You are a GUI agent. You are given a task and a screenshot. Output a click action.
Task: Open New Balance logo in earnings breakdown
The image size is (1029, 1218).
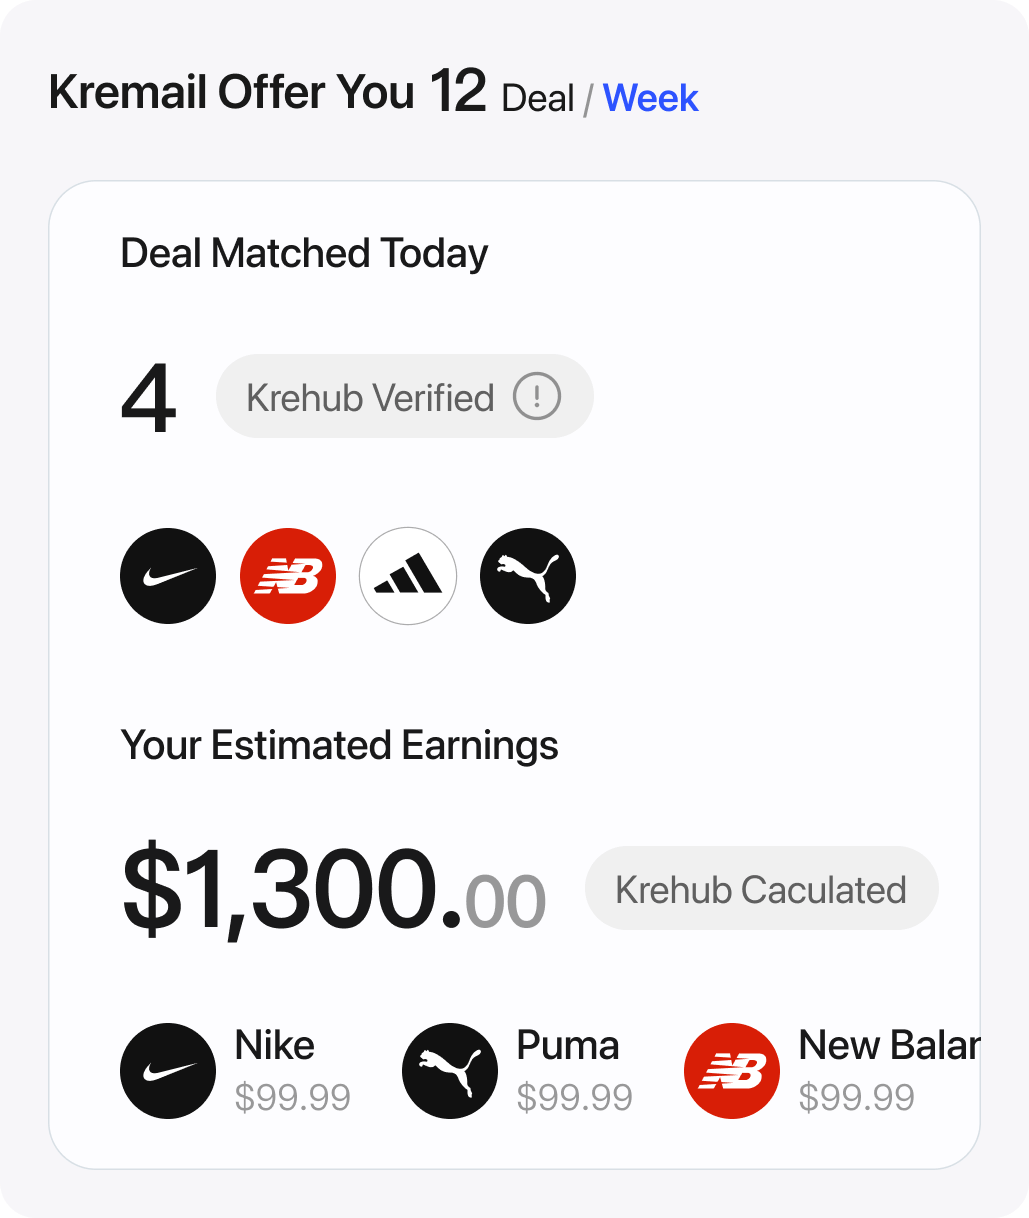pyautogui.click(x=732, y=1070)
